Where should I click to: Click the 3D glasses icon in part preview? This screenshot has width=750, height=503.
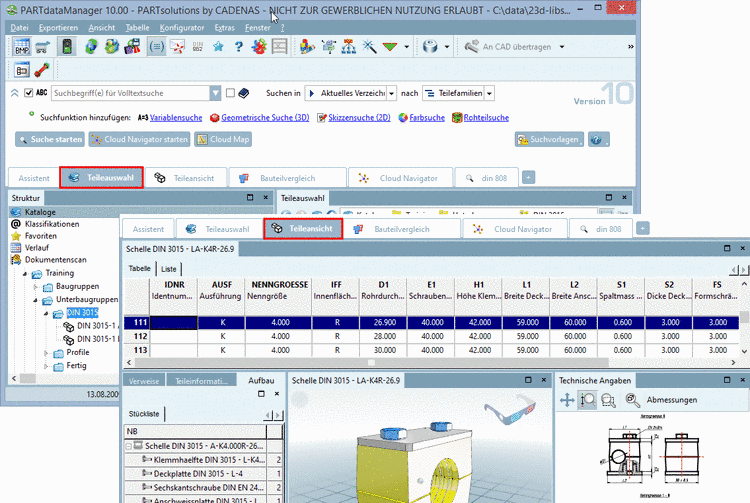[510, 411]
